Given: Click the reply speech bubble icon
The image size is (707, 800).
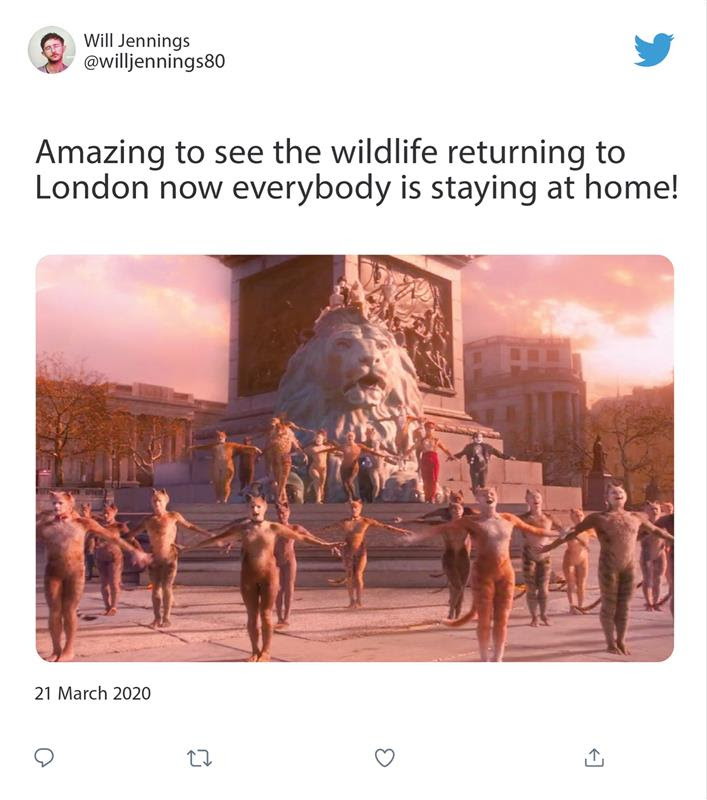Looking at the screenshot, I should click(x=44, y=757).
